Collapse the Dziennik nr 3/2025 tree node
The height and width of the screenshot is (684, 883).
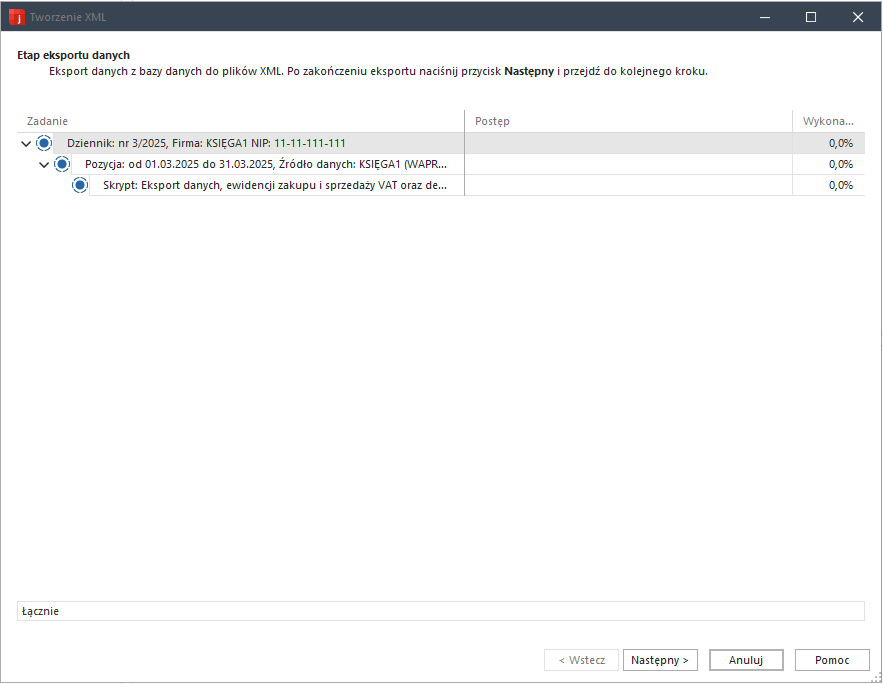(x=26, y=144)
